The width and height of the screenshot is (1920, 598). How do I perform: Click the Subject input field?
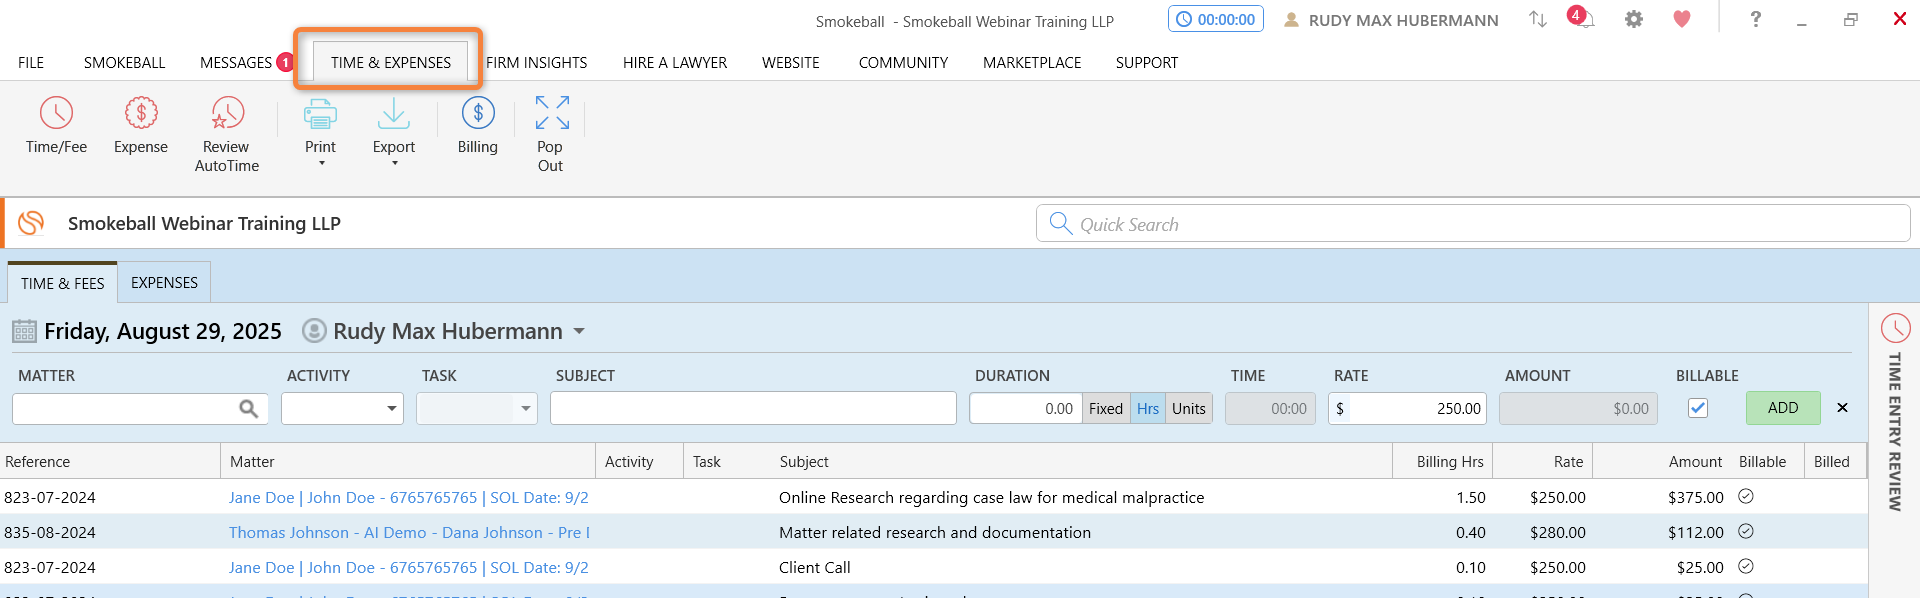(753, 408)
